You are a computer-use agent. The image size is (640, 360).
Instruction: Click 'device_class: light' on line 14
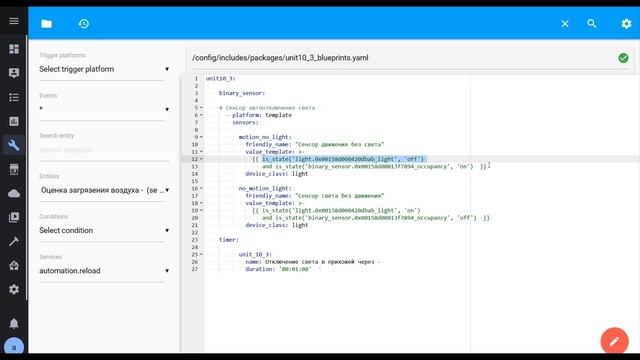click(x=277, y=174)
